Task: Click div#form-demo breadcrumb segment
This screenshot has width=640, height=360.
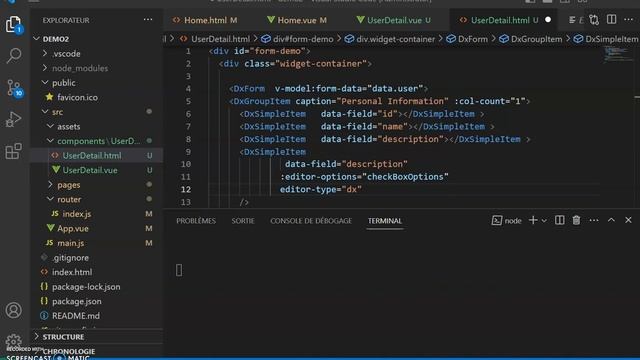Action: 298,39
